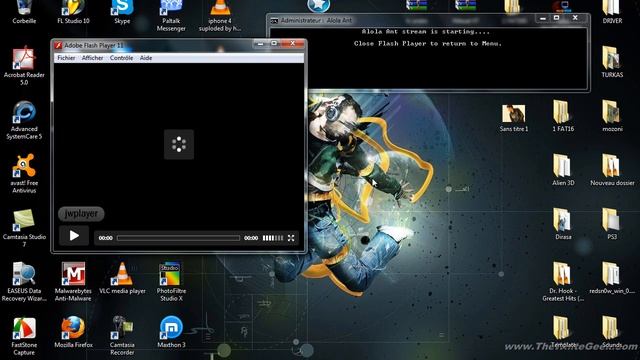The height and width of the screenshot is (360, 640).
Task: Click the Adobe Flash Player title bar icon
Action: click(x=58, y=45)
